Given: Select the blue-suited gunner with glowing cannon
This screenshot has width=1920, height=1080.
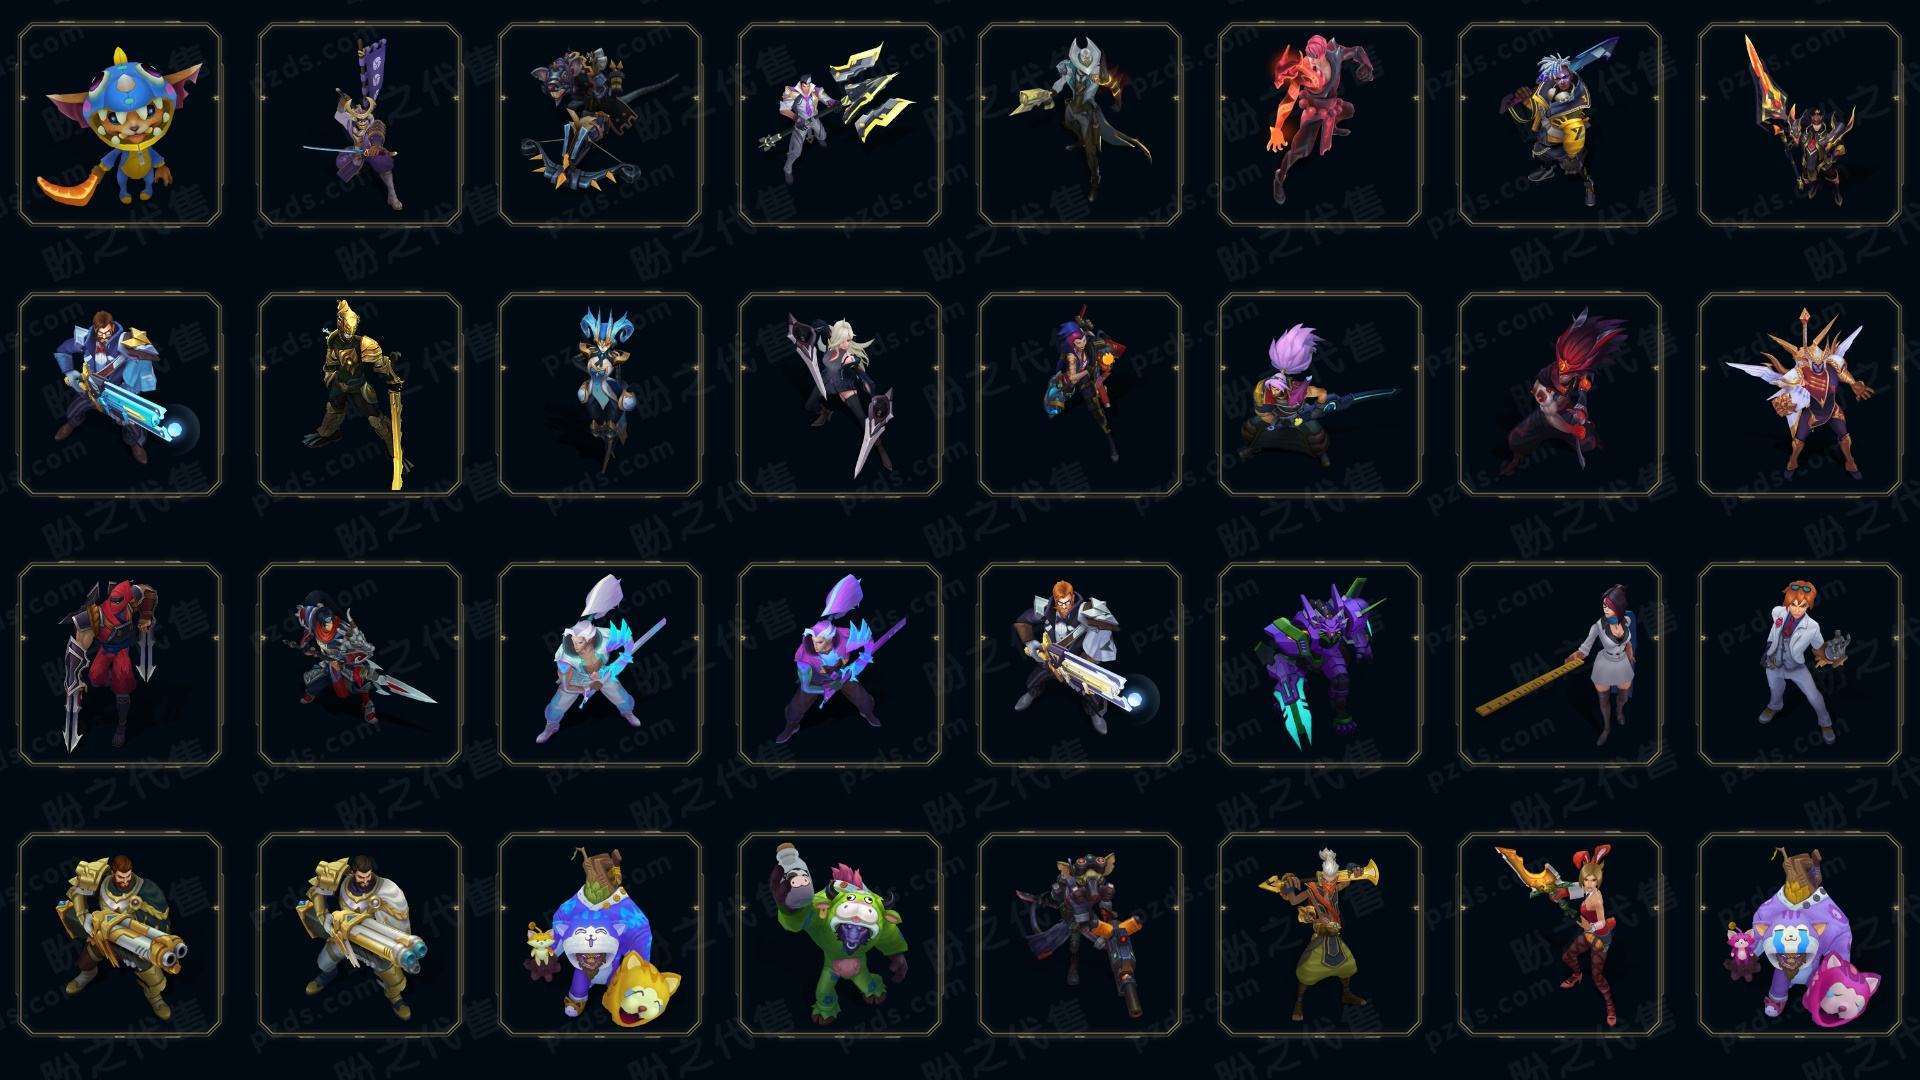Looking at the screenshot, I should (x=120, y=394).
